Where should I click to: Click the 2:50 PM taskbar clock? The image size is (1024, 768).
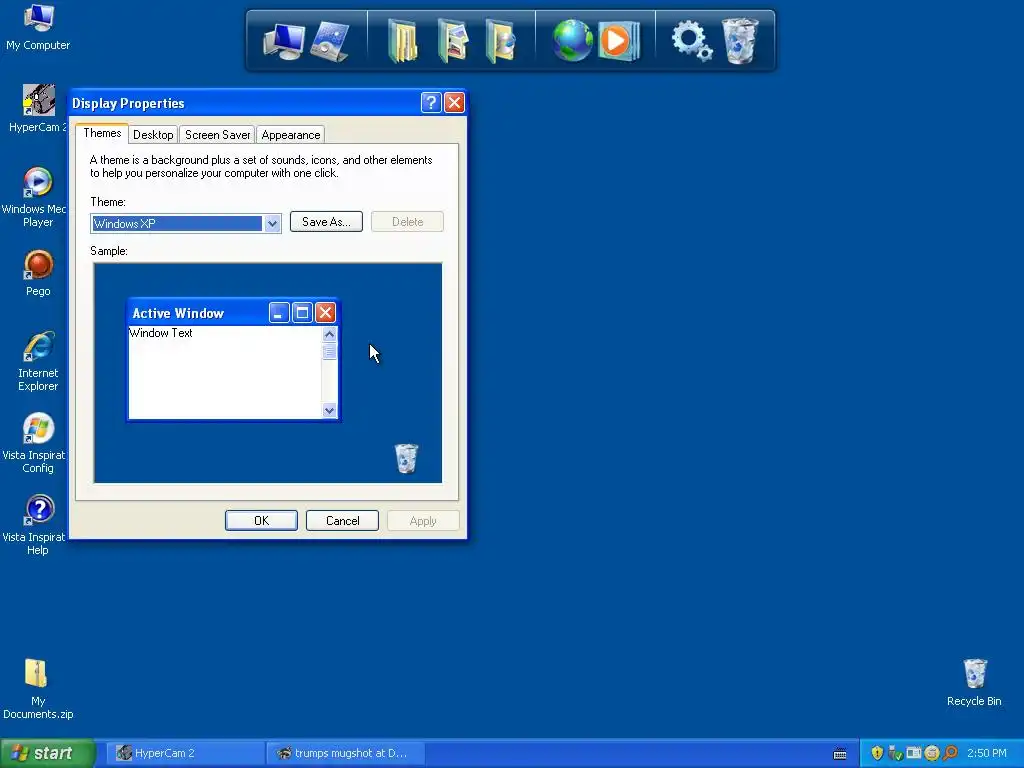987,753
